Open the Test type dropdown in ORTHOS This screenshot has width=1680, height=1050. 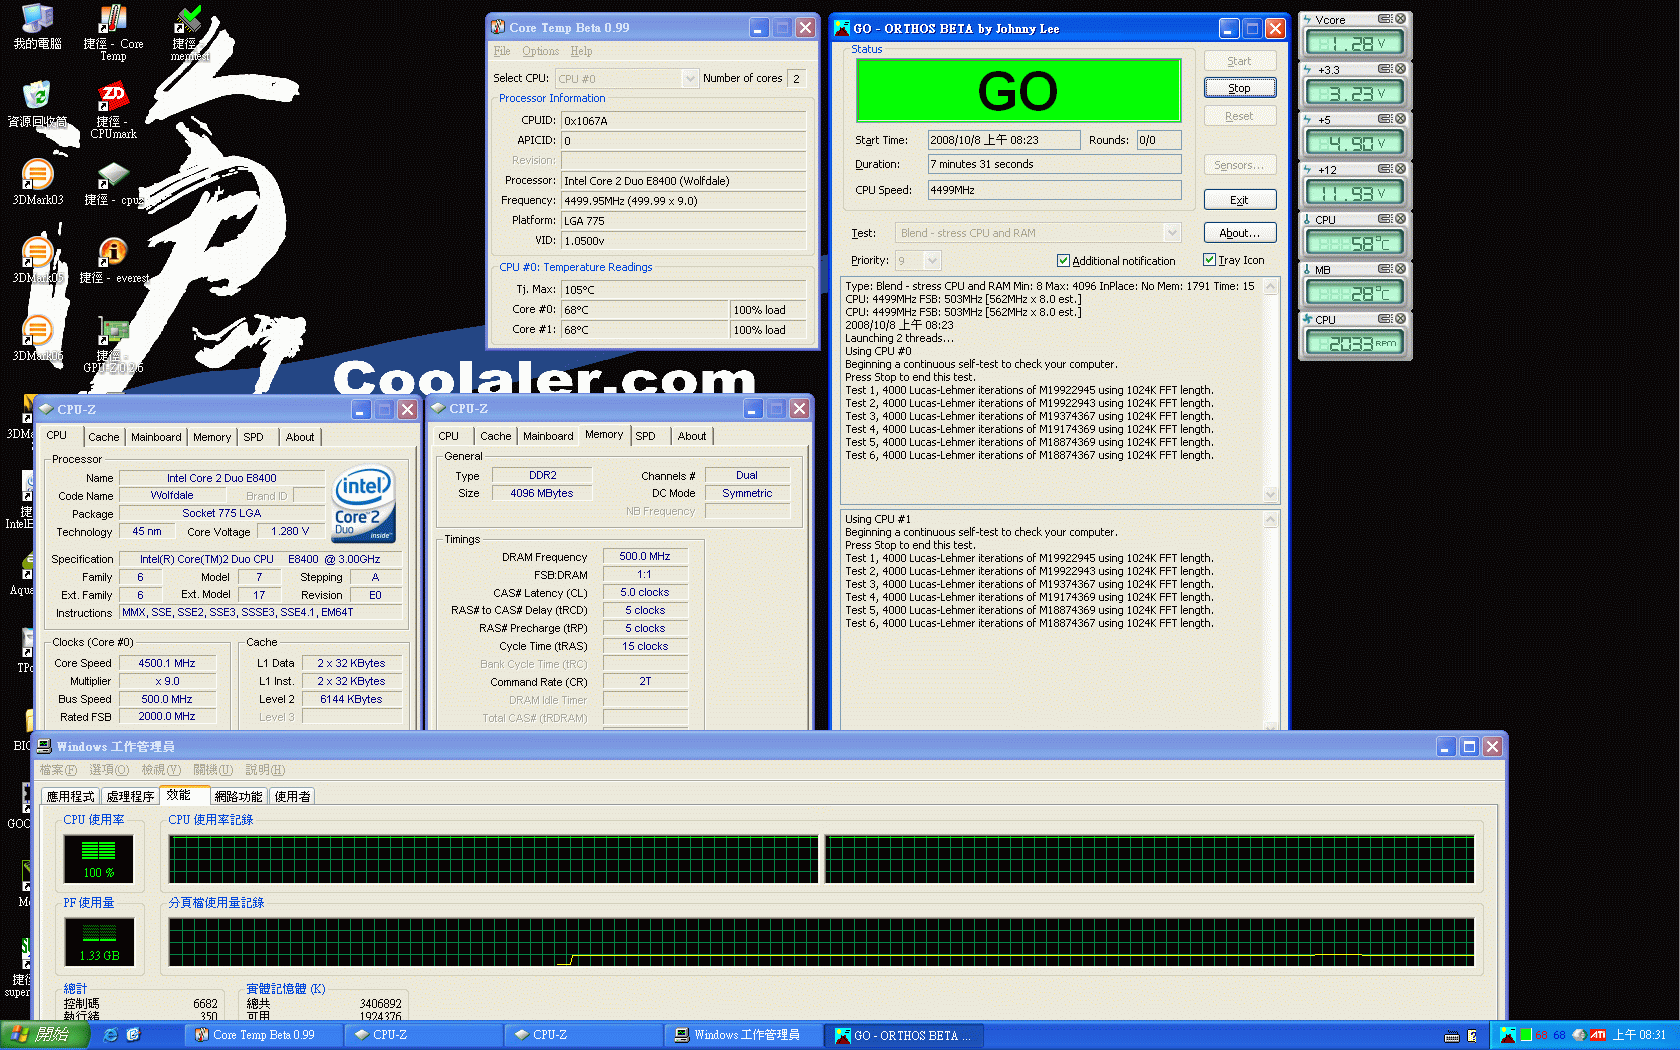tap(1172, 233)
